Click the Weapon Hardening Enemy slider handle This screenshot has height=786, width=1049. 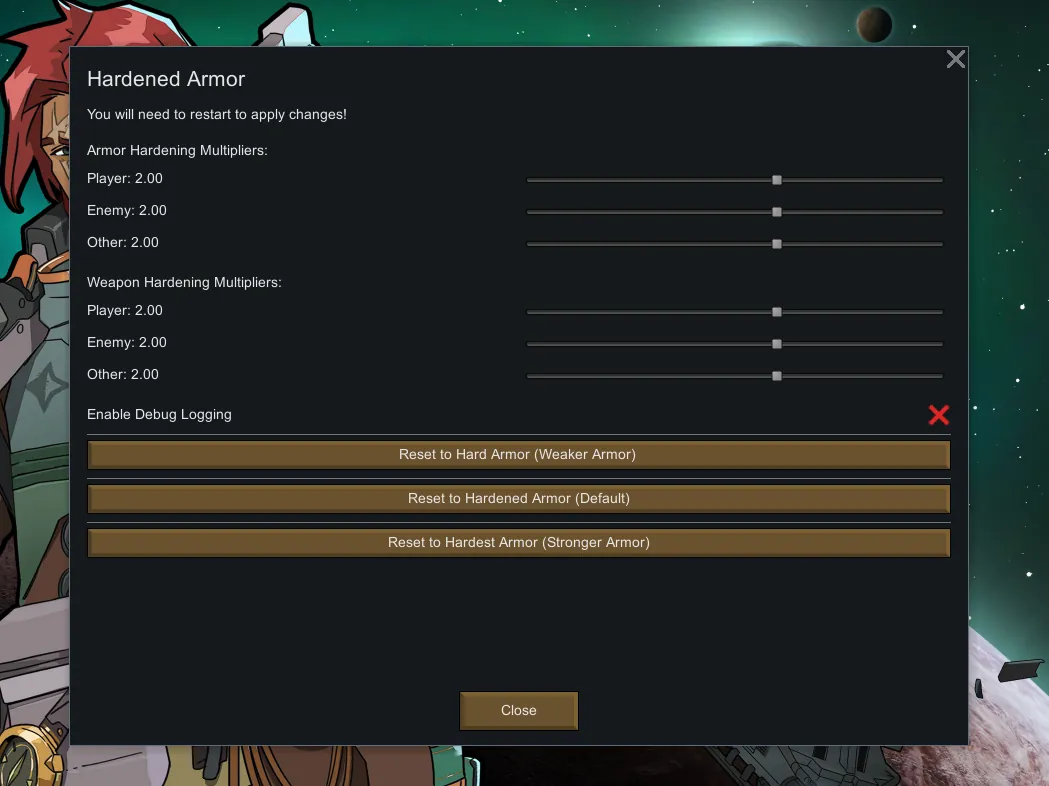(776, 344)
